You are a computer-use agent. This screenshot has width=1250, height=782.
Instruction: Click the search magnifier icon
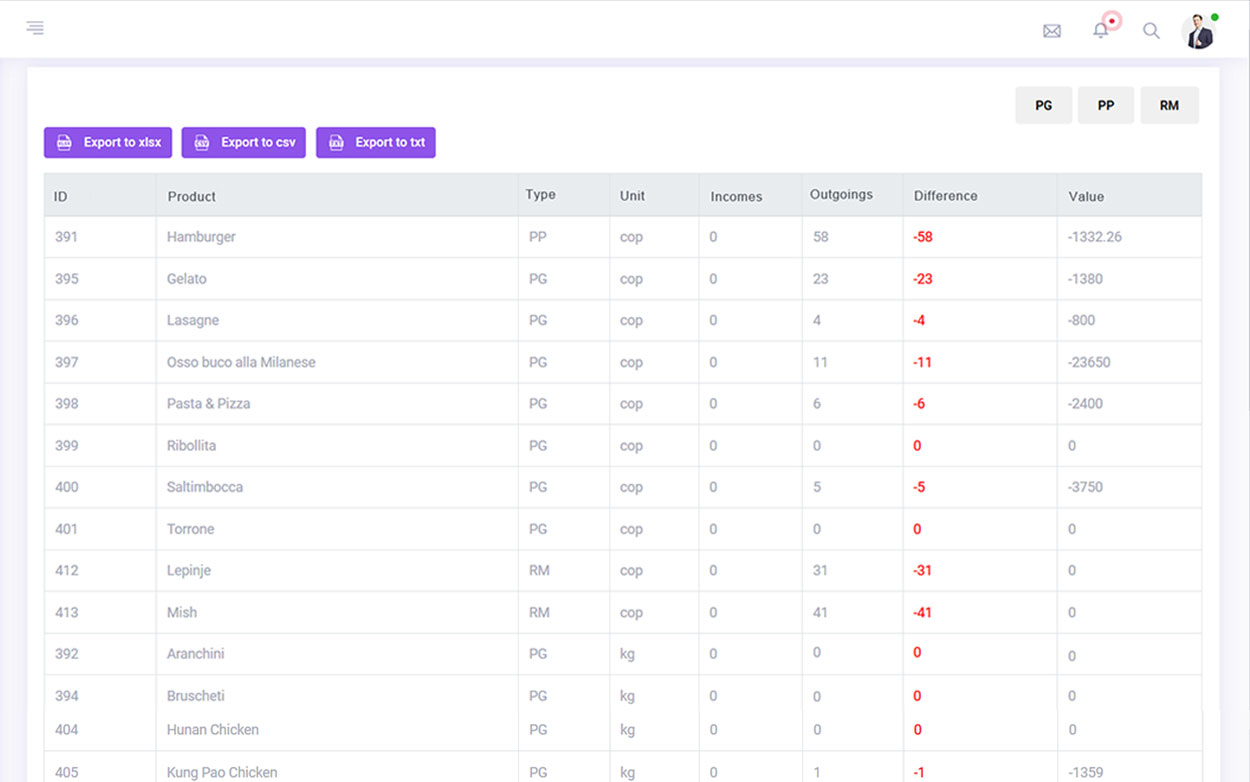(x=1151, y=31)
